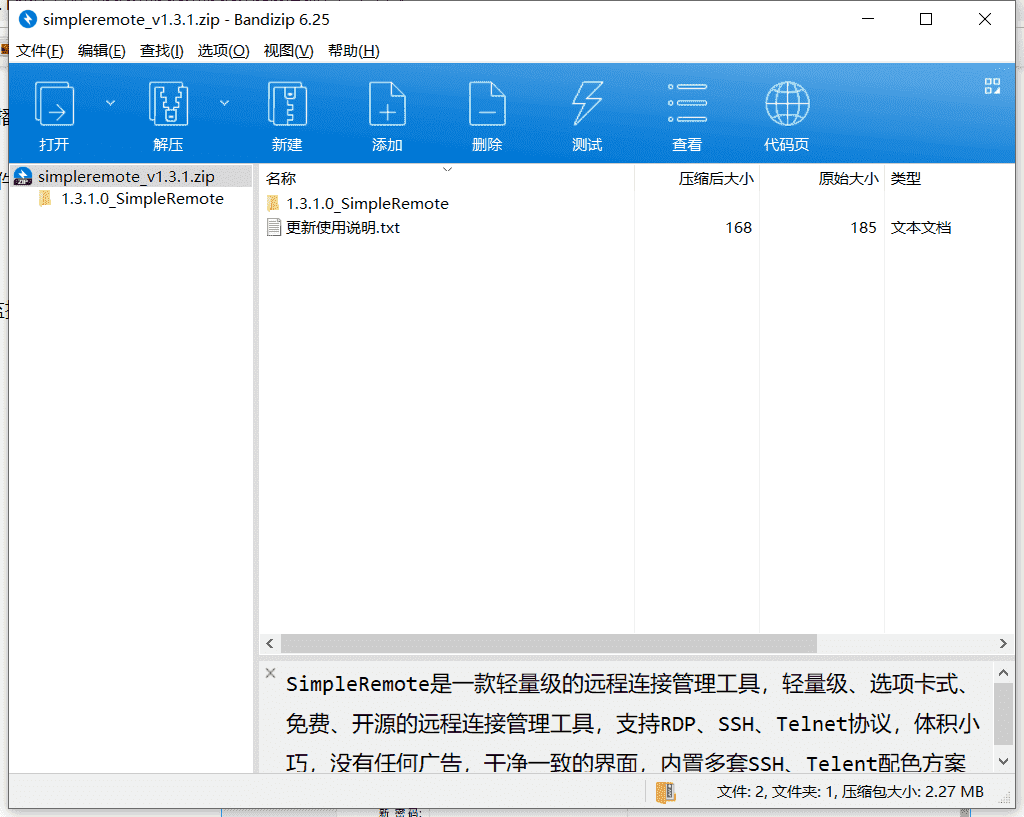Select 1.3.1.0_SimpleRemote folder in the left tree
This screenshot has height=817, width=1024.
(x=142, y=199)
